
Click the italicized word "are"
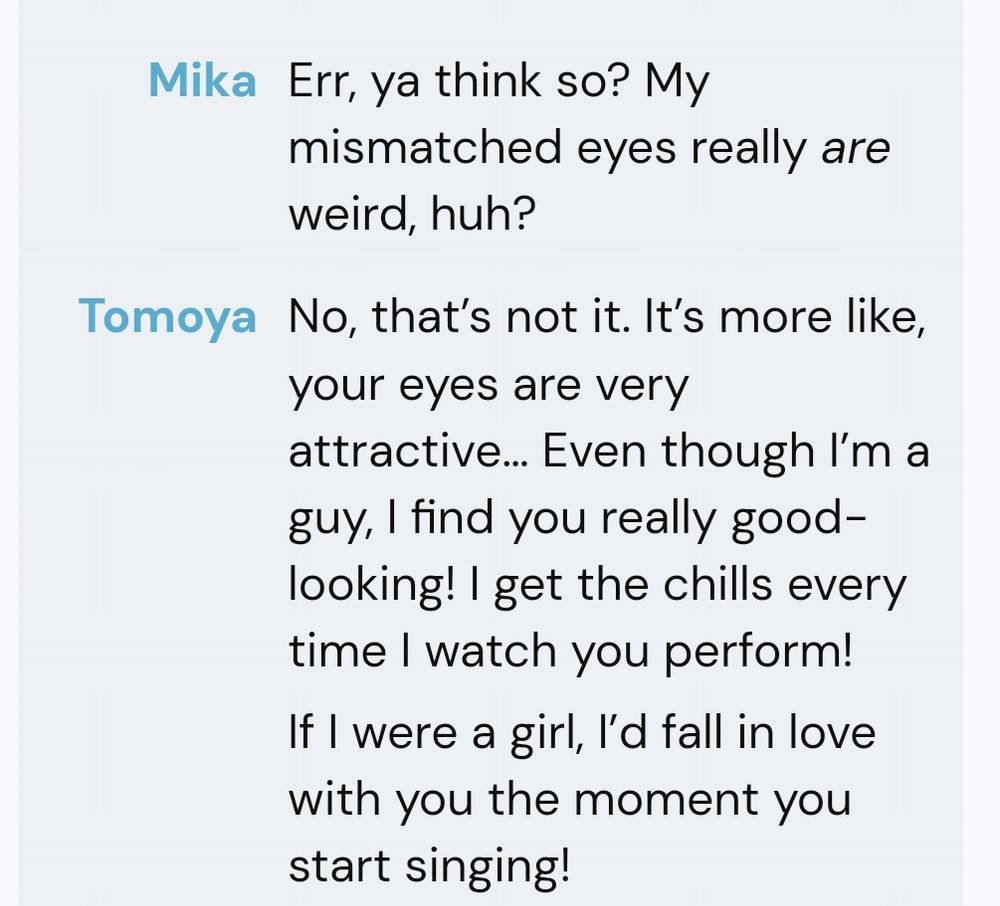point(855,148)
